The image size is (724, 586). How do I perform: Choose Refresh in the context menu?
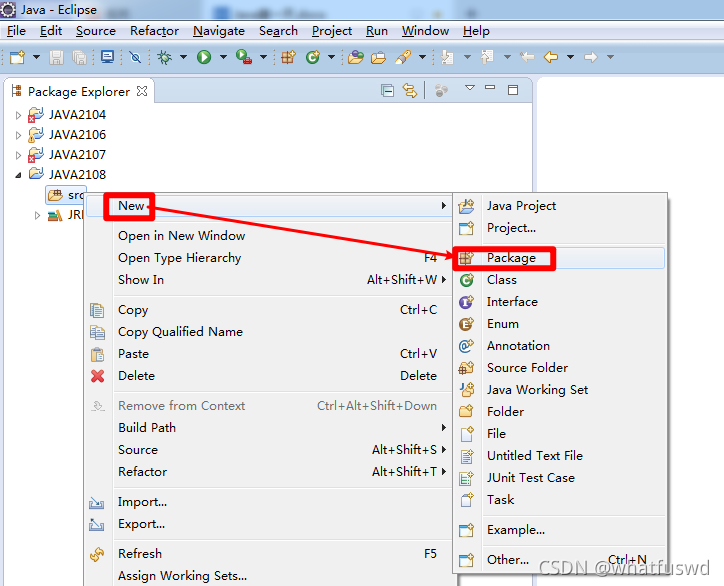268,553
